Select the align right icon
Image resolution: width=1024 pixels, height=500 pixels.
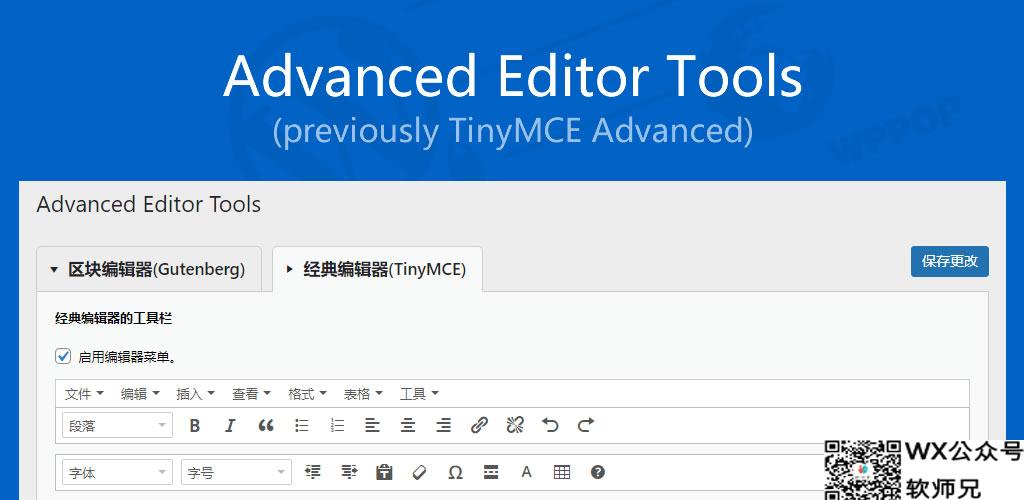pyautogui.click(x=443, y=426)
